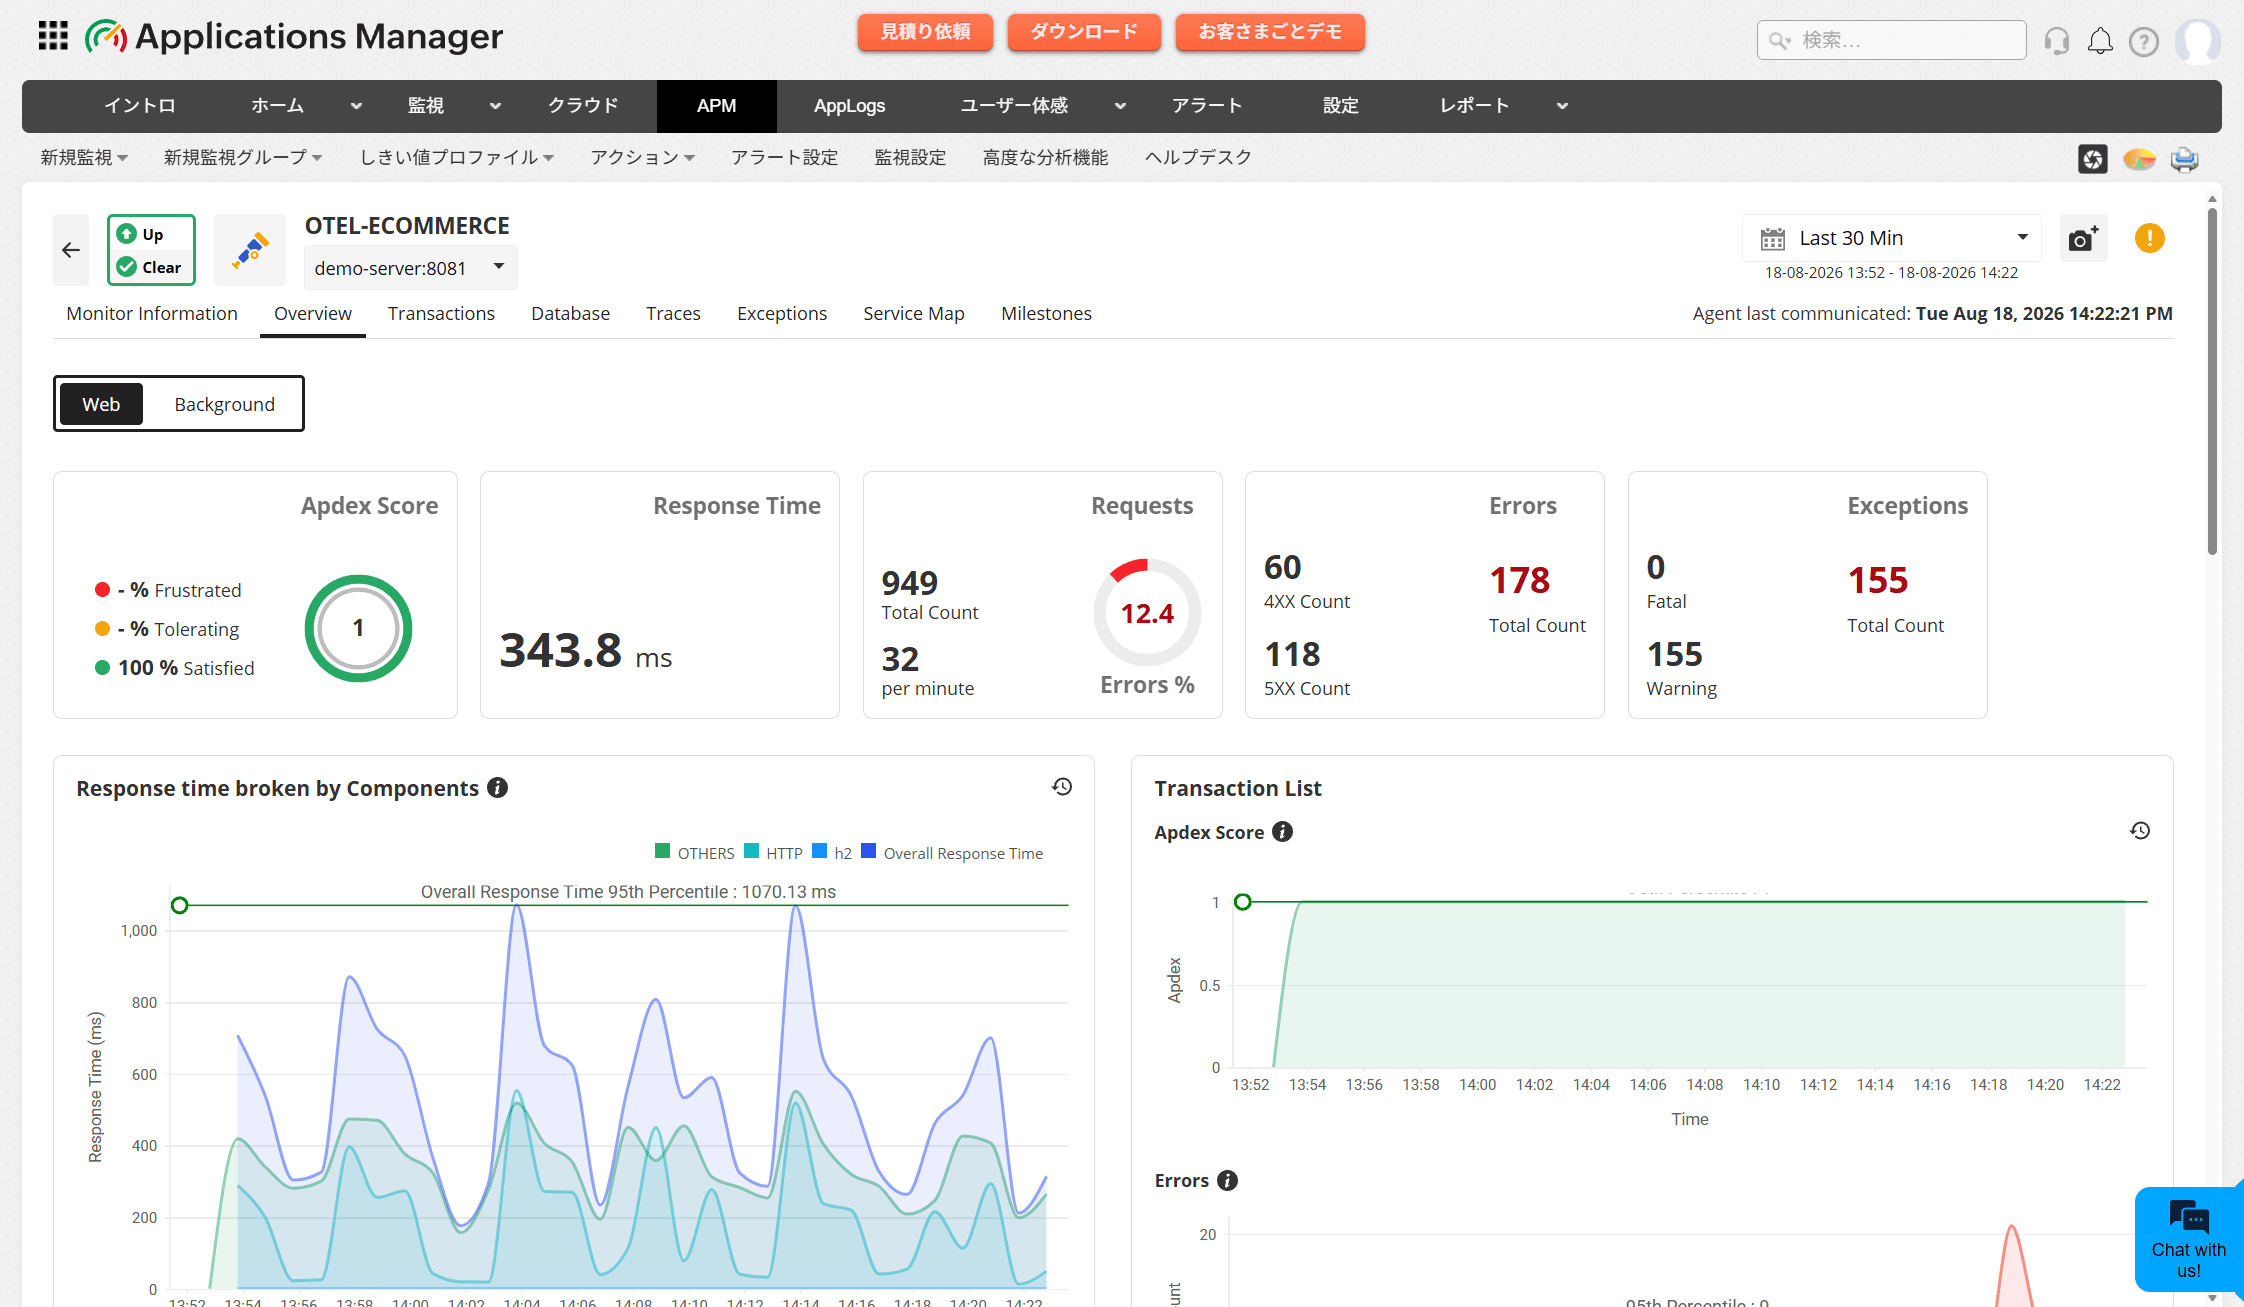Click the black aperture icon in the sub-toolbar

pyautogui.click(x=2093, y=158)
